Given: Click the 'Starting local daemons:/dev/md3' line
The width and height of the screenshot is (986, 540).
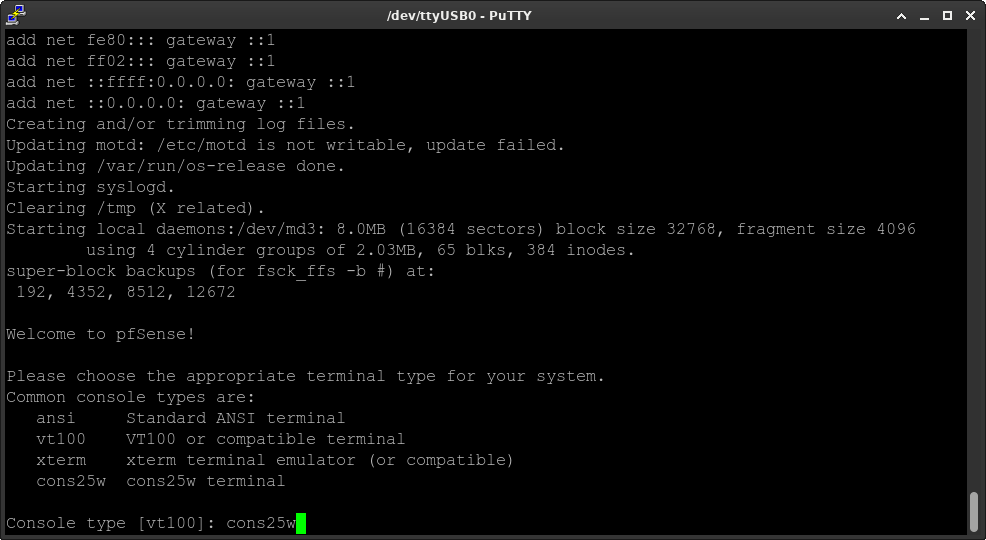Looking at the screenshot, I should coord(461,229).
